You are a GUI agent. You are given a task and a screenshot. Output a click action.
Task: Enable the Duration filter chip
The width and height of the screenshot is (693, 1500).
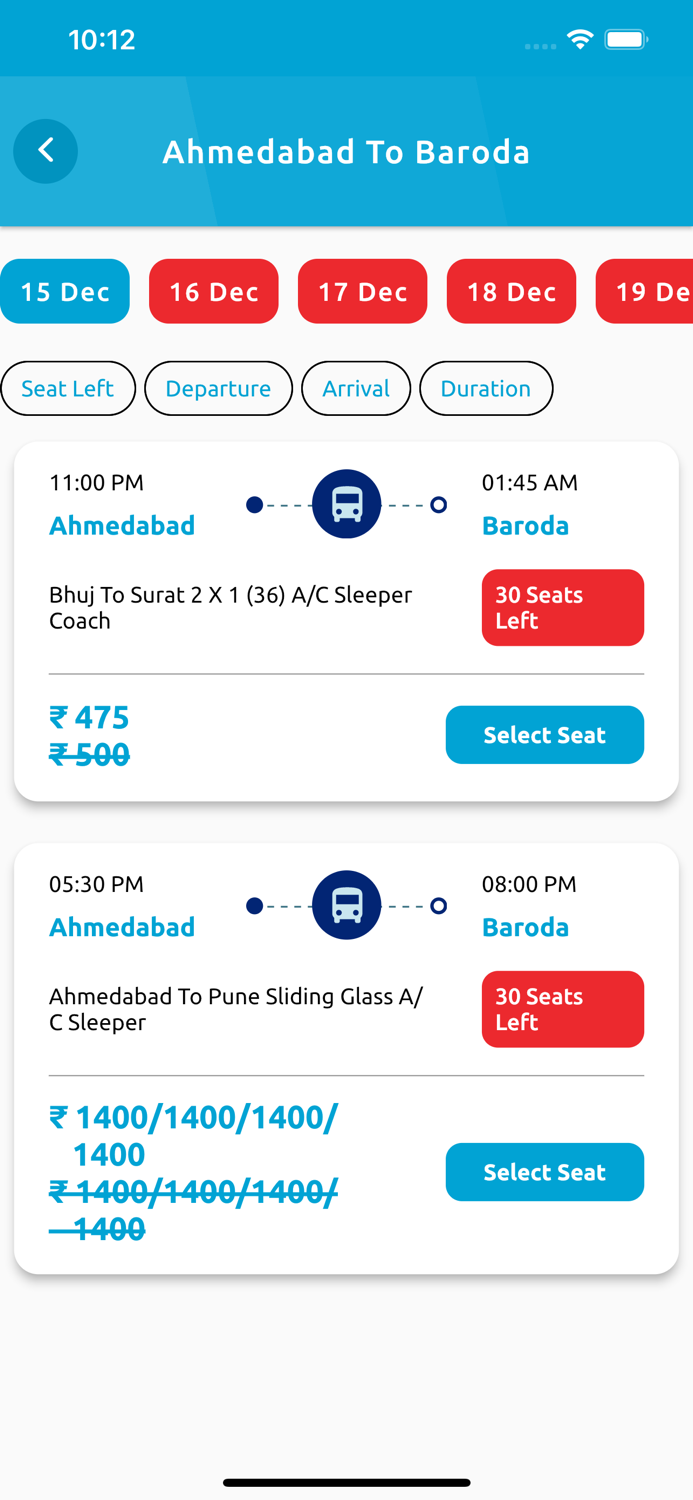[x=486, y=388]
